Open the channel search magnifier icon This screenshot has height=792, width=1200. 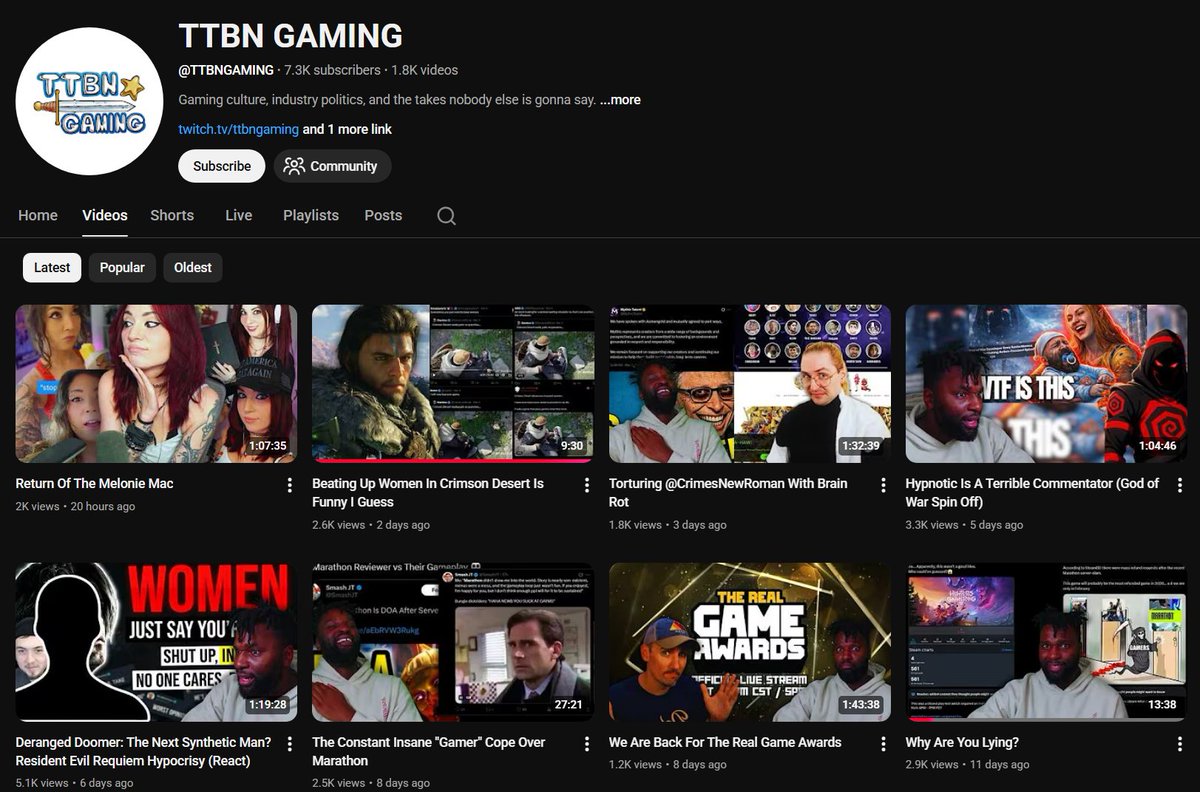(446, 216)
